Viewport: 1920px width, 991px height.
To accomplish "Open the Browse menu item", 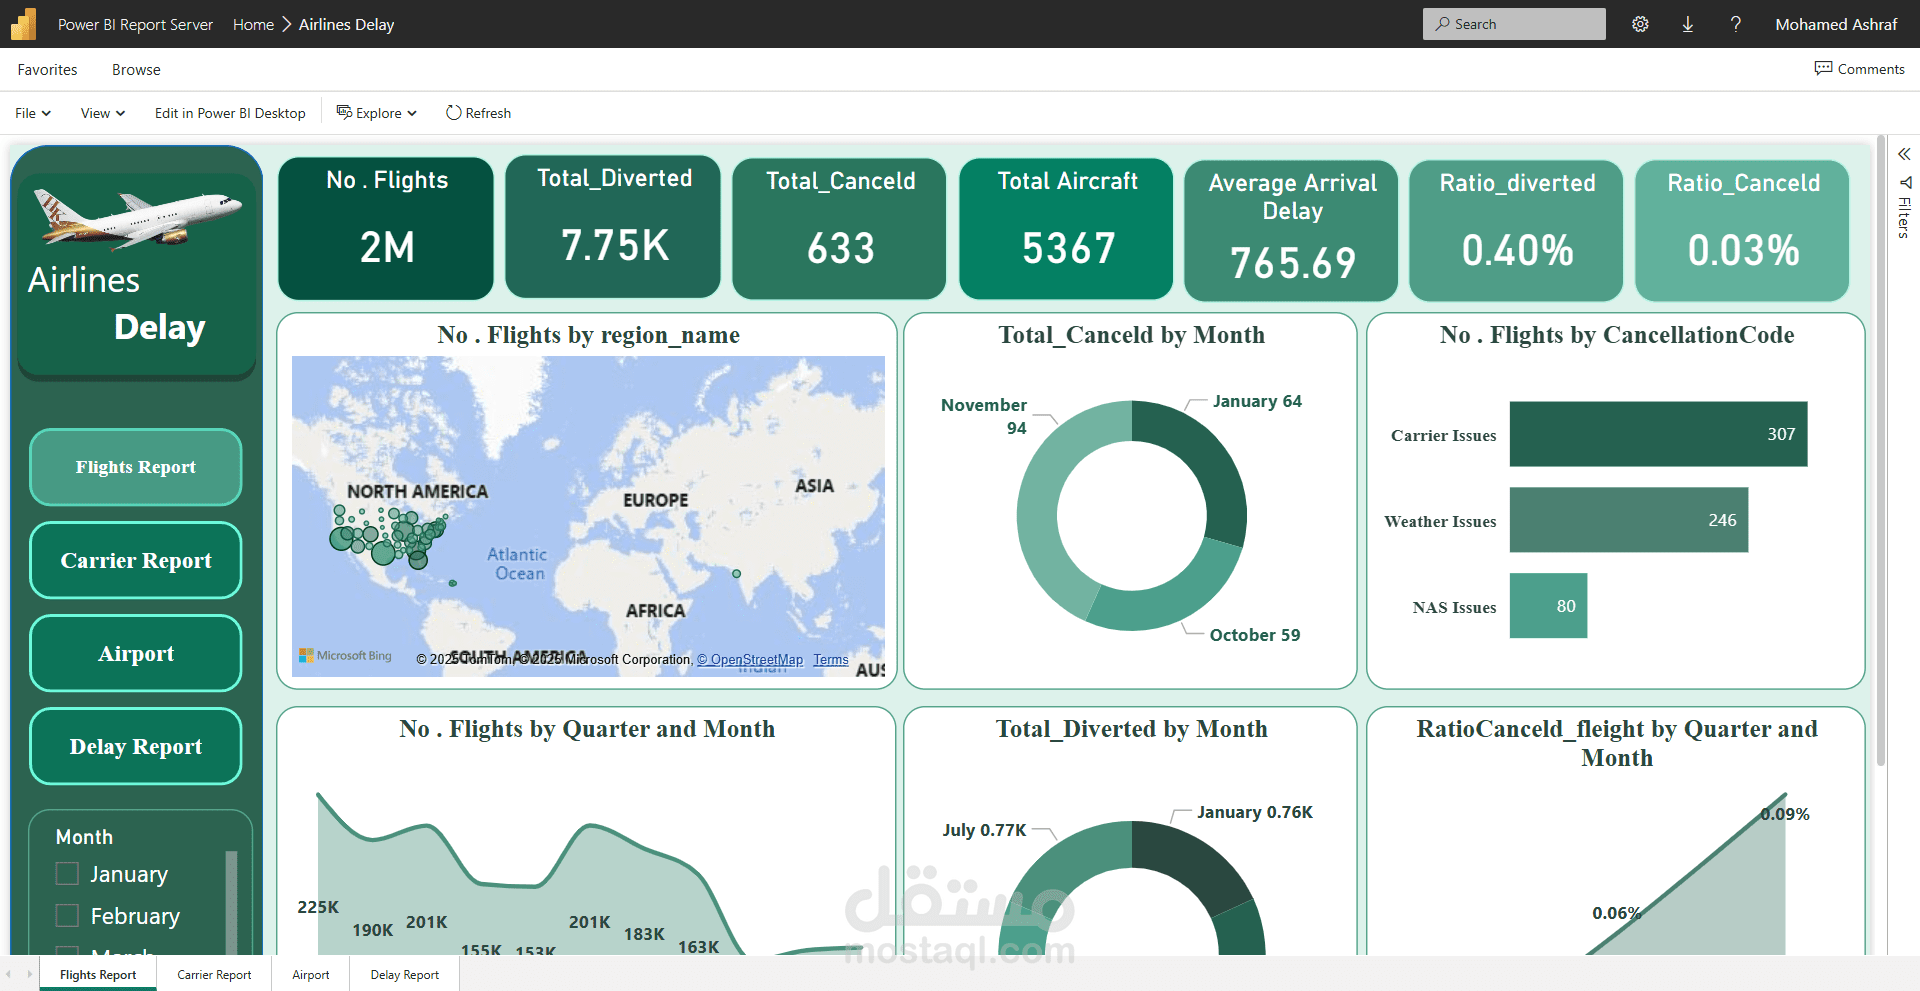I will [136, 70].
